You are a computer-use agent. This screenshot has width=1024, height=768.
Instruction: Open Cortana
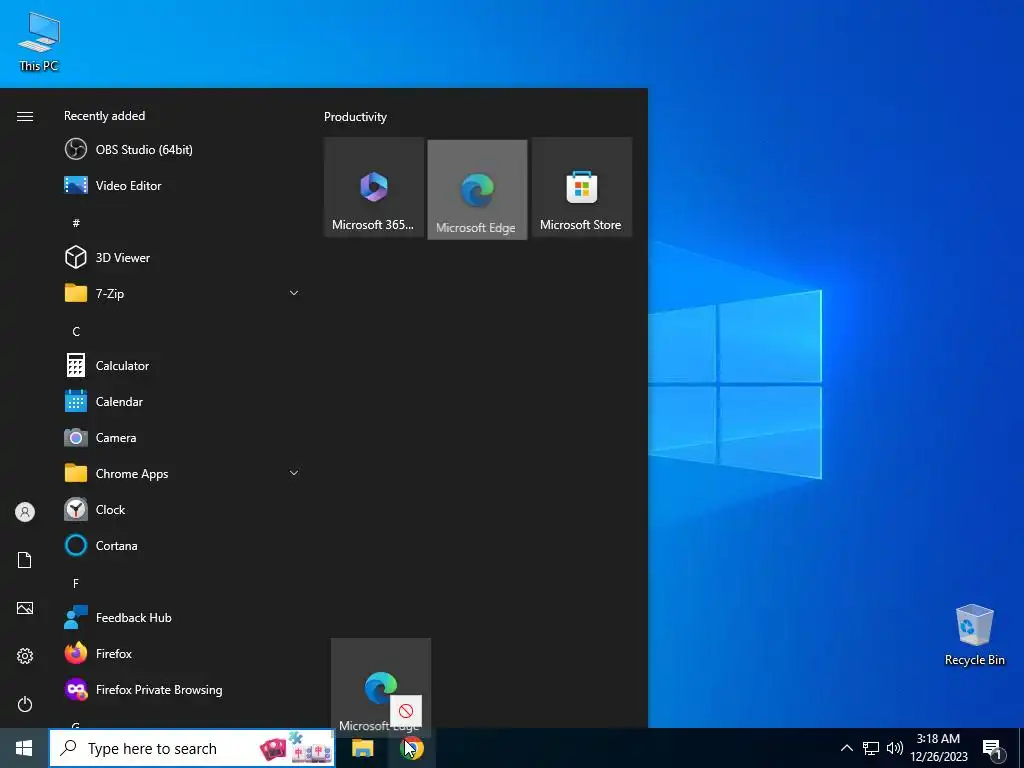(181, 545)
